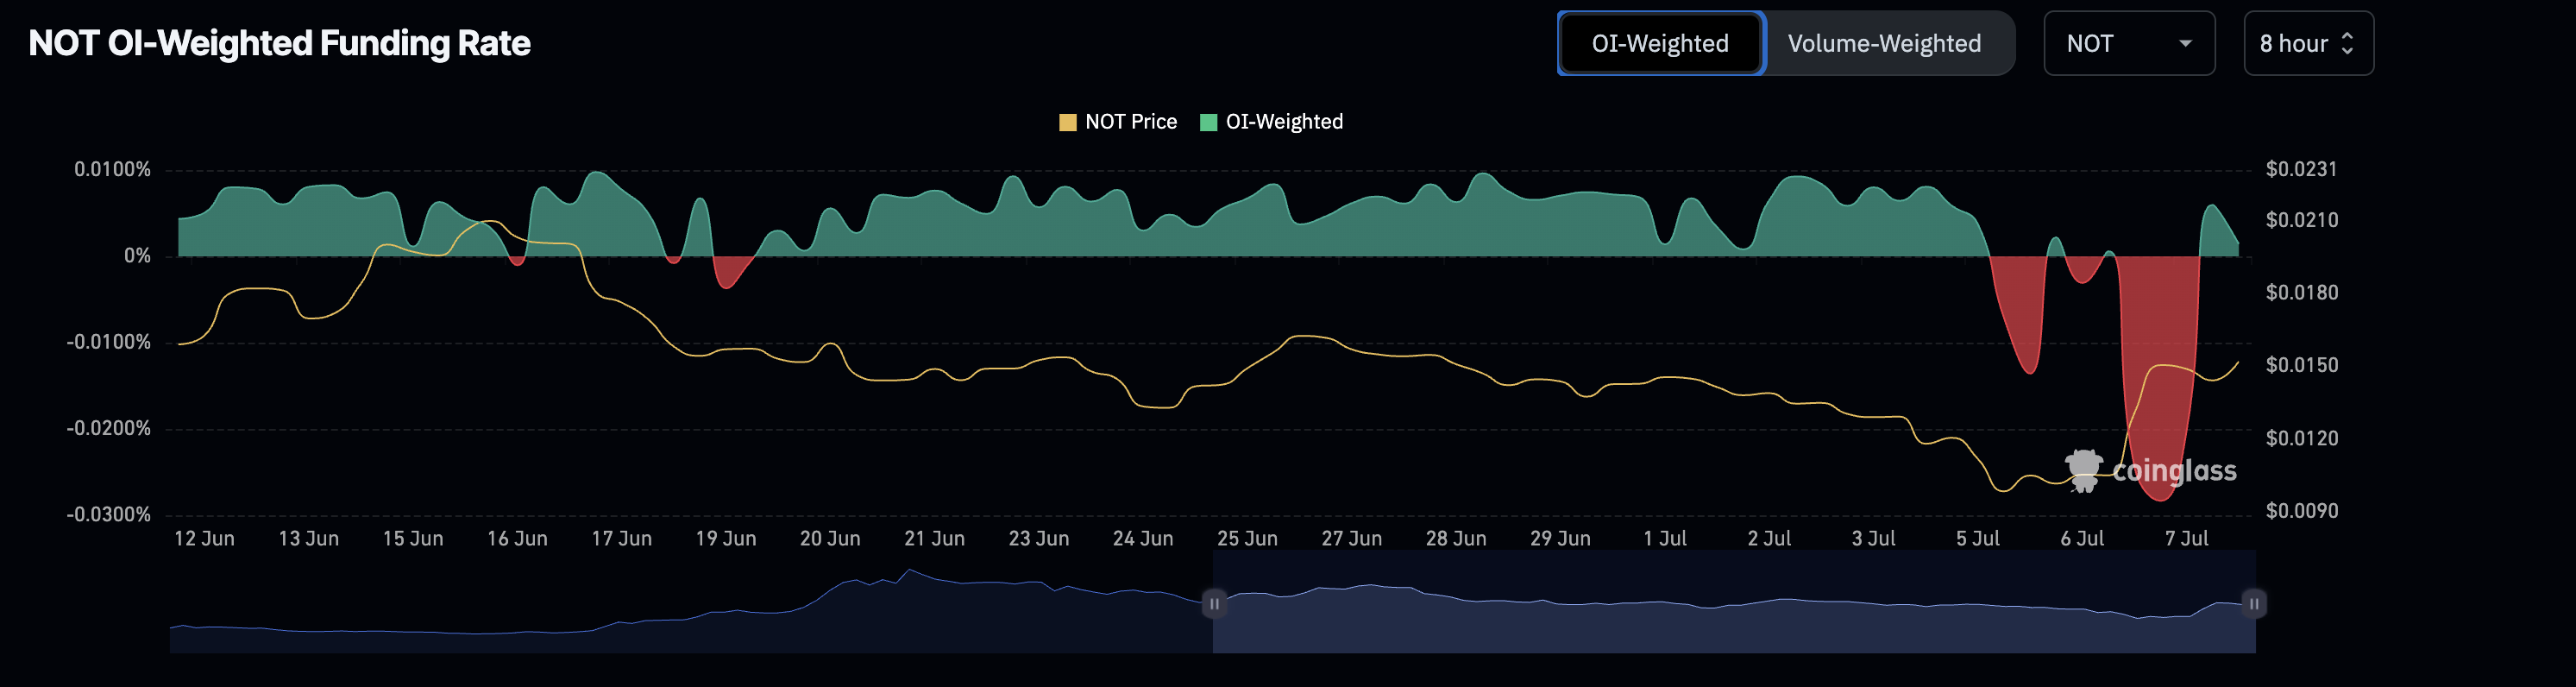Image resolution: width=2576 pixels, height=687 pixels.
Task: Click the 25 Jun x-axis date label
Action: [1247, 539]
